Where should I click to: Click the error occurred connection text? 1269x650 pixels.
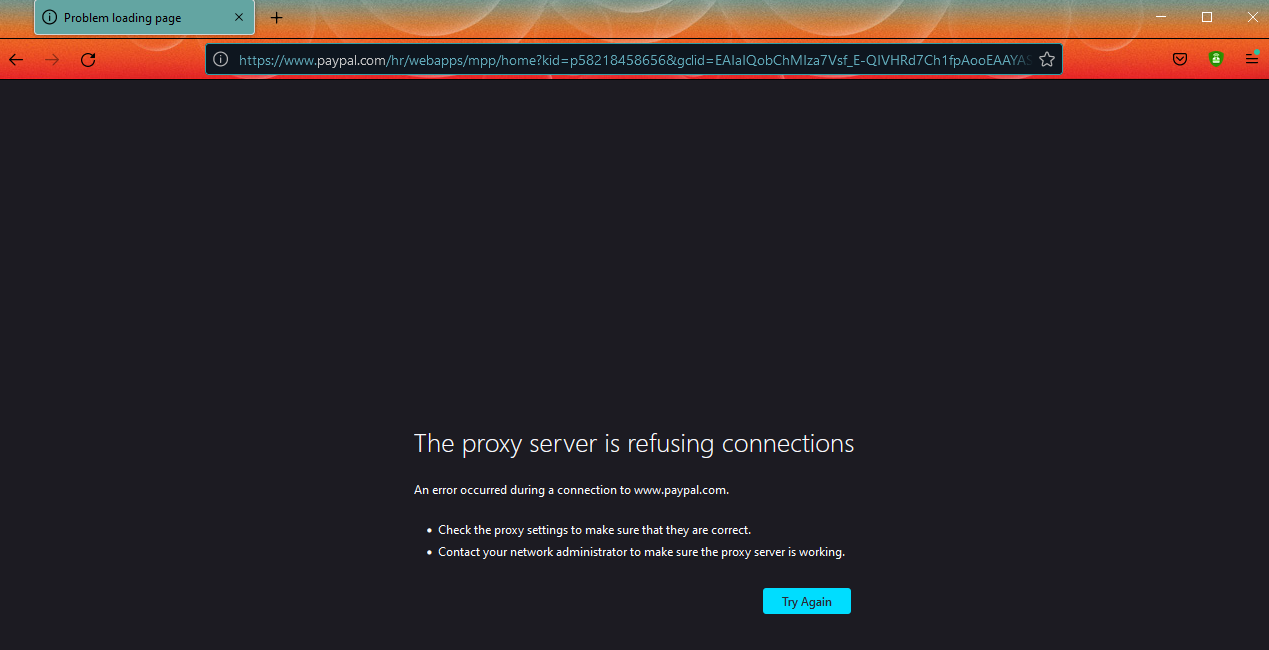pos(571,490)
